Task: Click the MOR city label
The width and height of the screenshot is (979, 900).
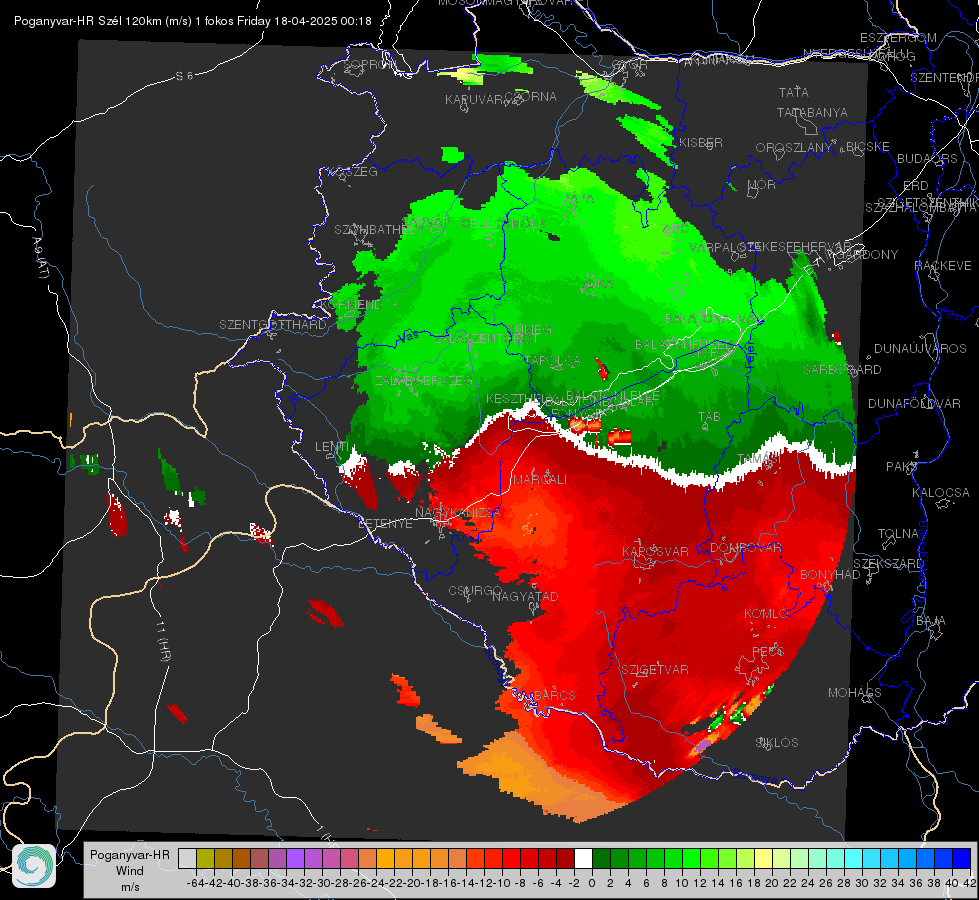Action: (x=762, y=185)
